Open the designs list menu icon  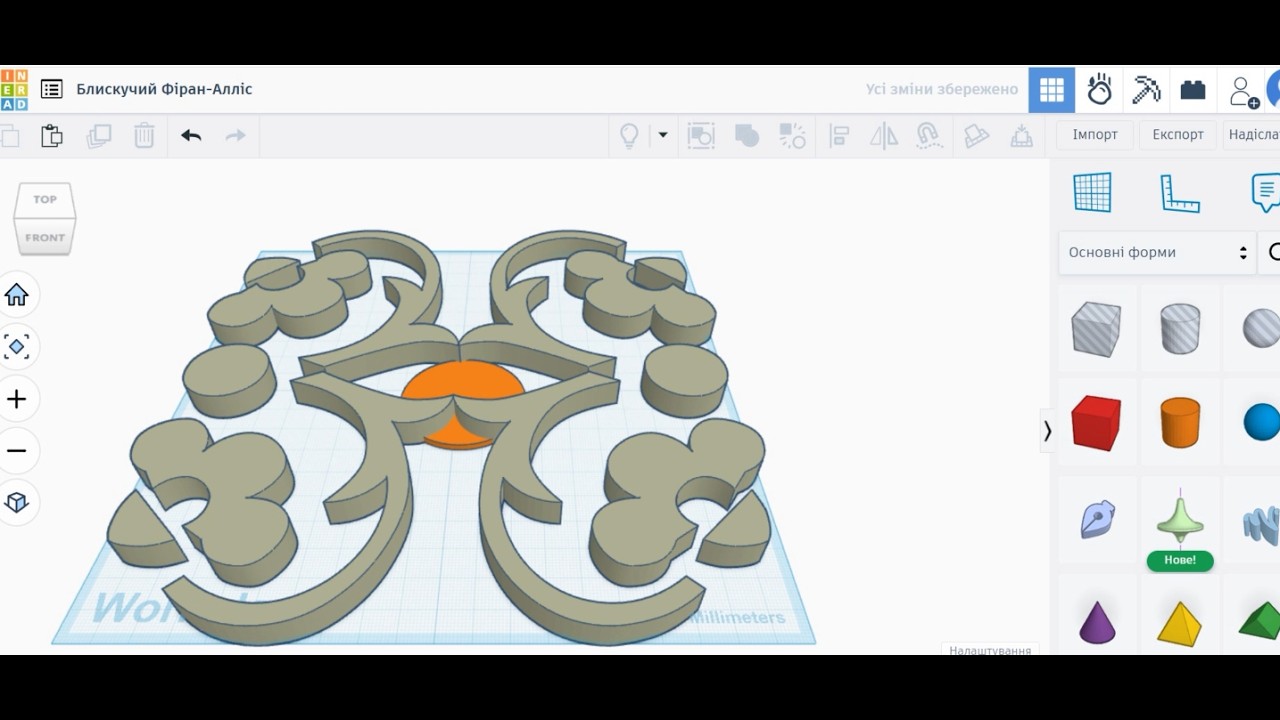(x=51, y=89)
